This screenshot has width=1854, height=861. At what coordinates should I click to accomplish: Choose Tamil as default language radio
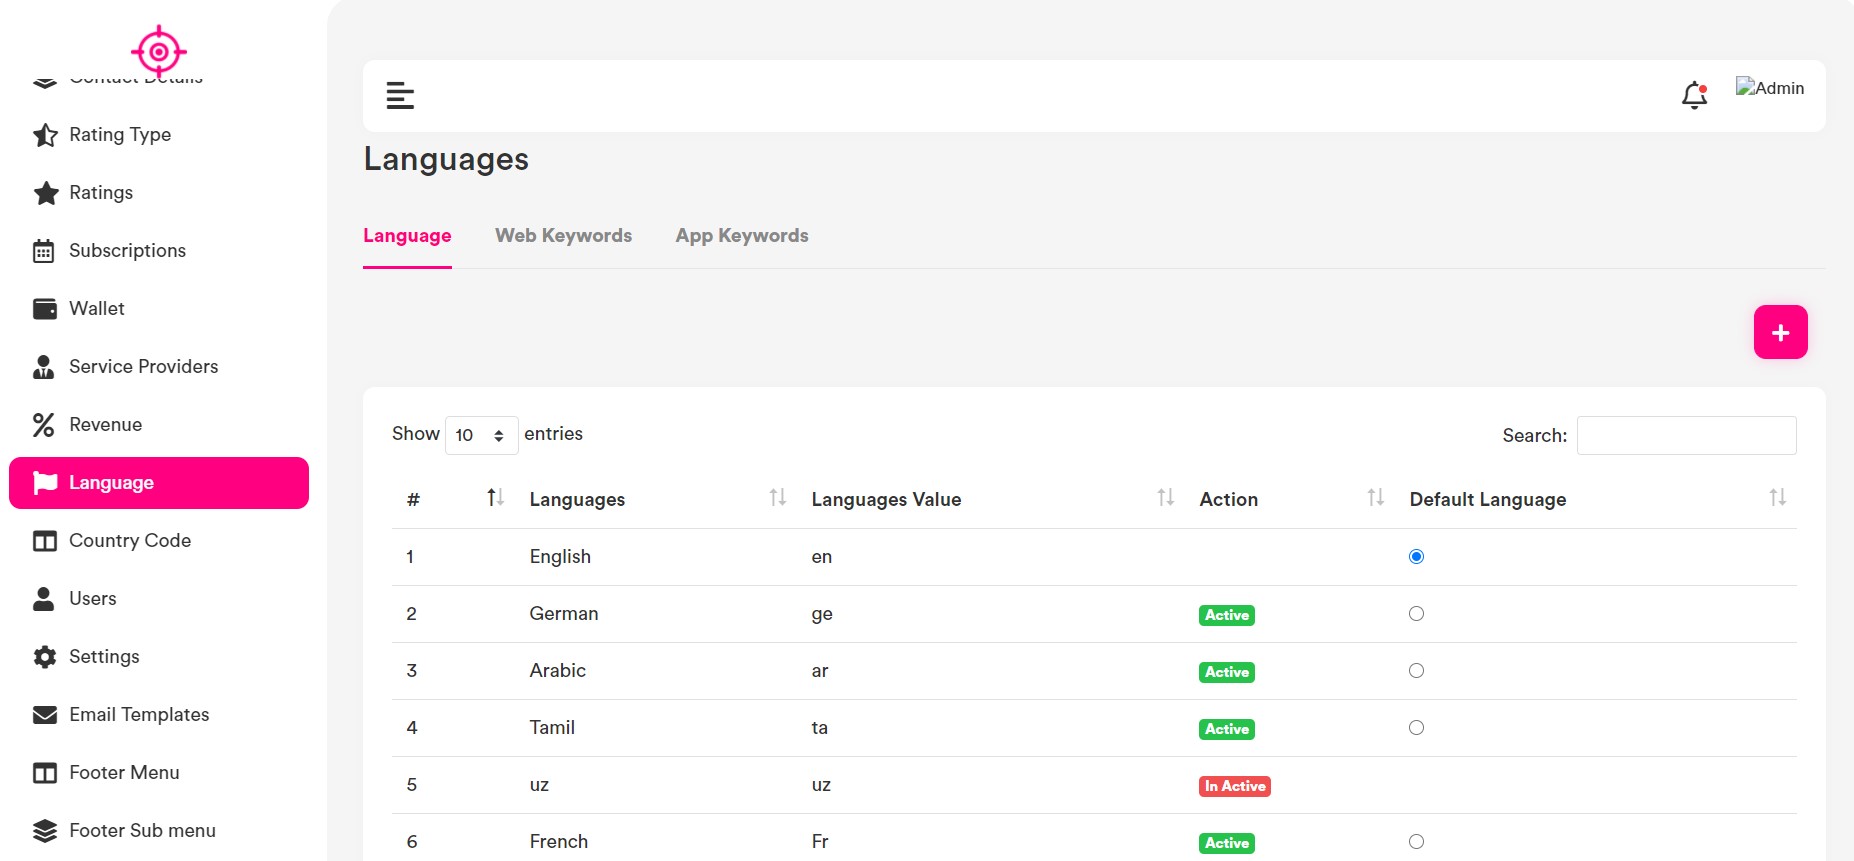point(1416,728)
